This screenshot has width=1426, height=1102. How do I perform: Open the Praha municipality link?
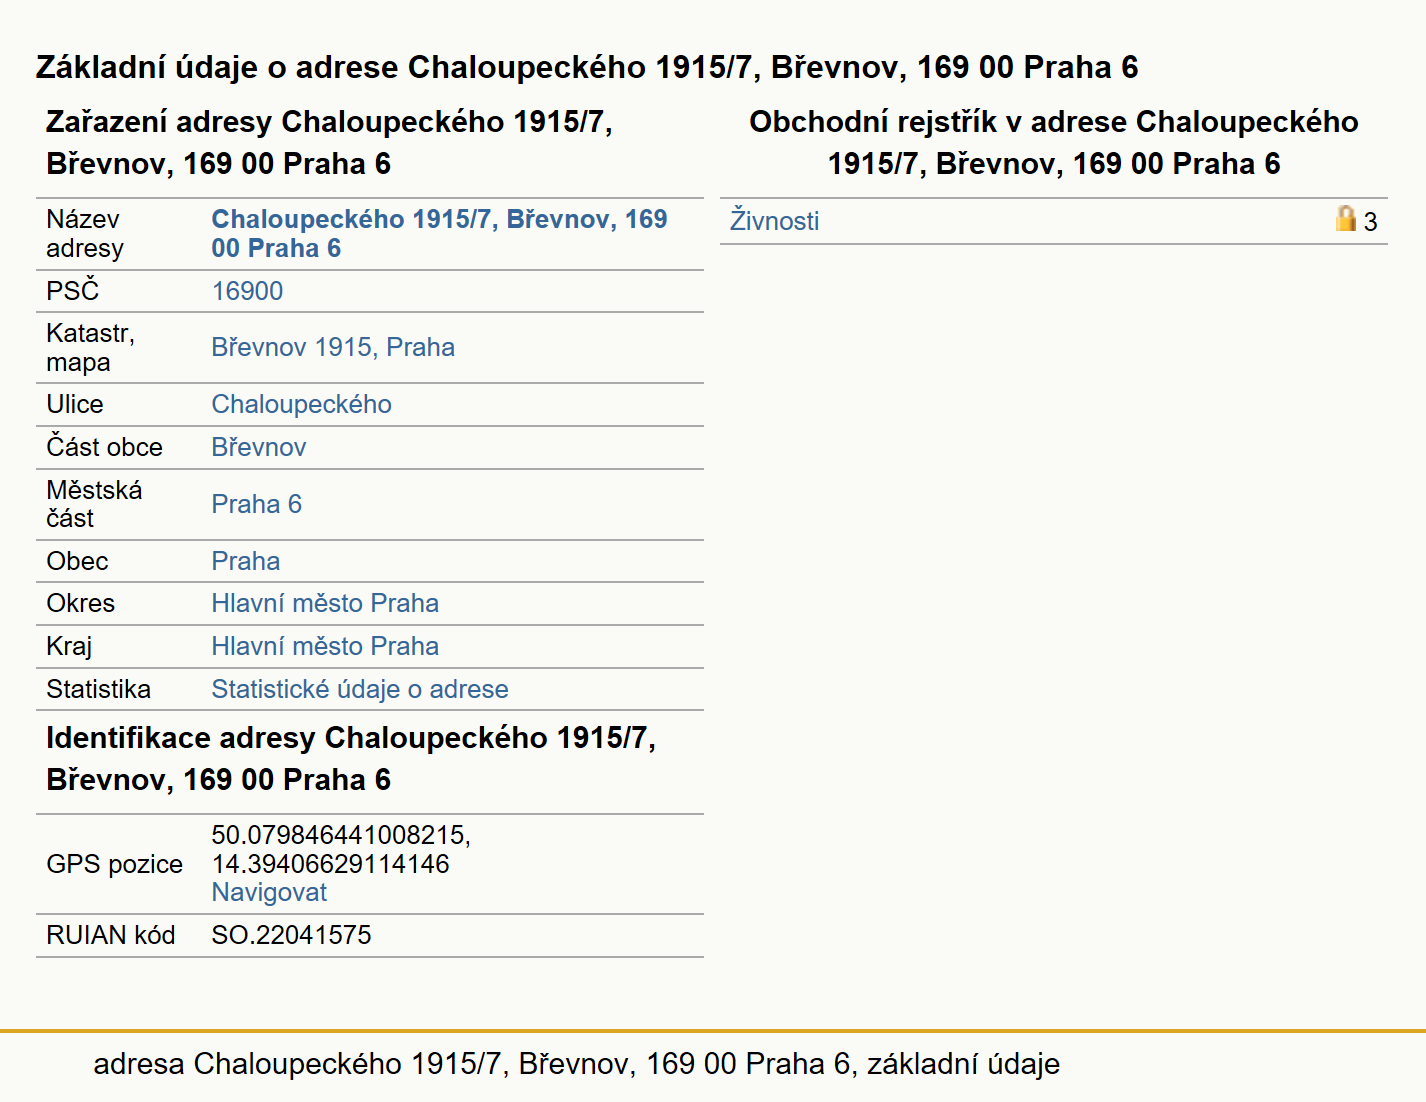coord(245,561)
